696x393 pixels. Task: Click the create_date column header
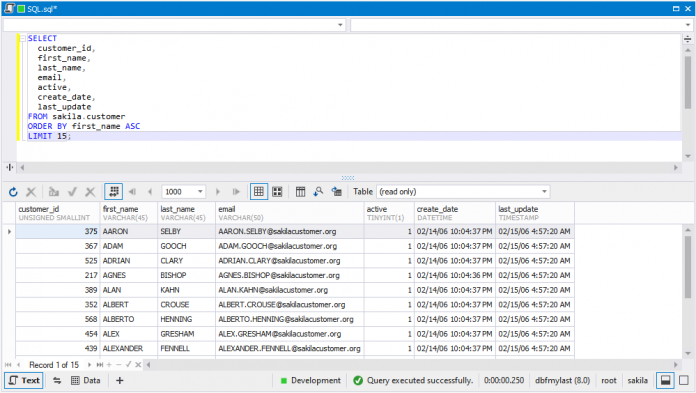point(455,213)
